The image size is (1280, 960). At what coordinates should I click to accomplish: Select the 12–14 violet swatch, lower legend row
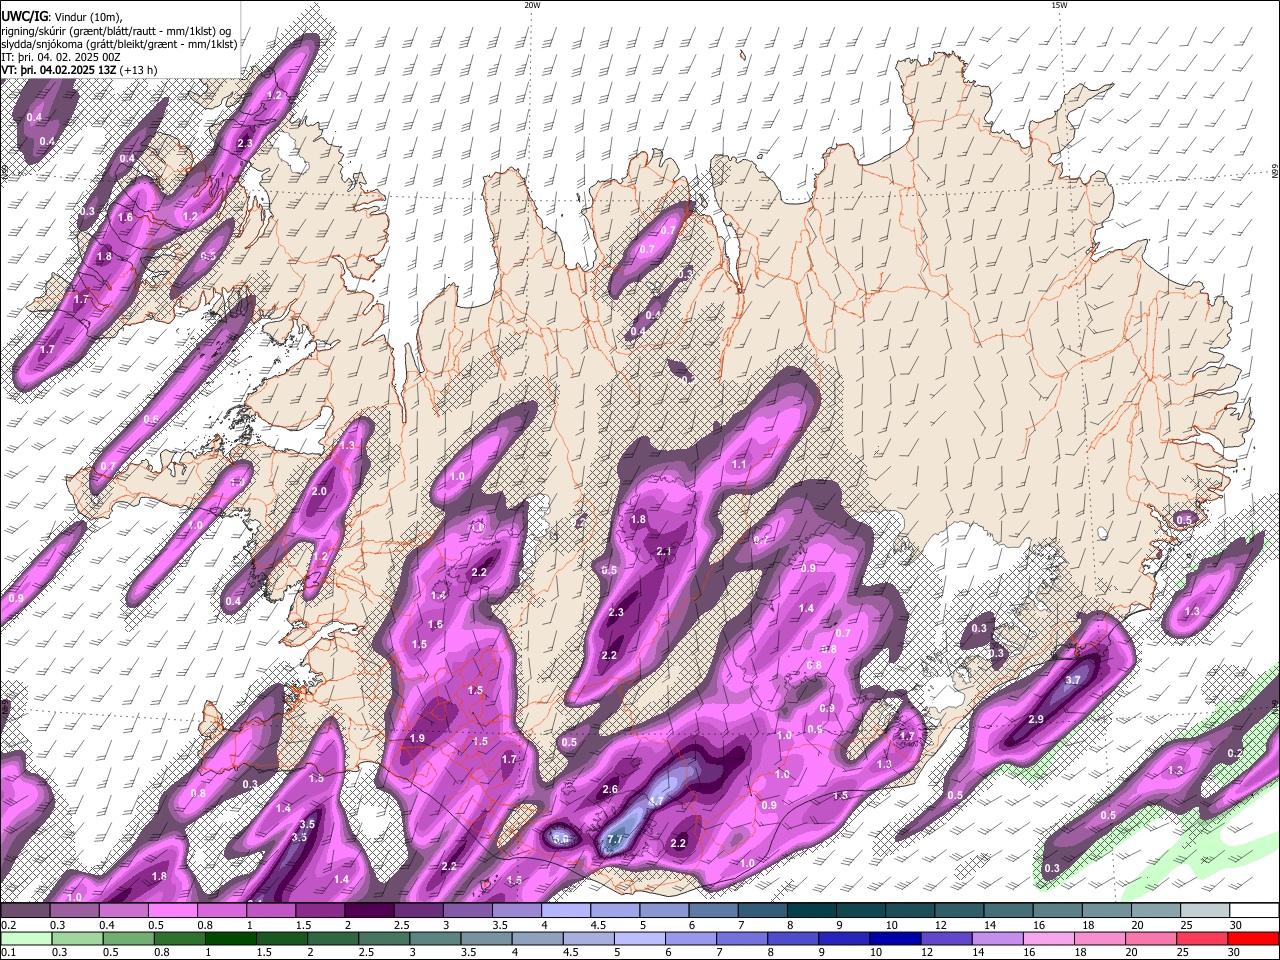pos(946,938)
